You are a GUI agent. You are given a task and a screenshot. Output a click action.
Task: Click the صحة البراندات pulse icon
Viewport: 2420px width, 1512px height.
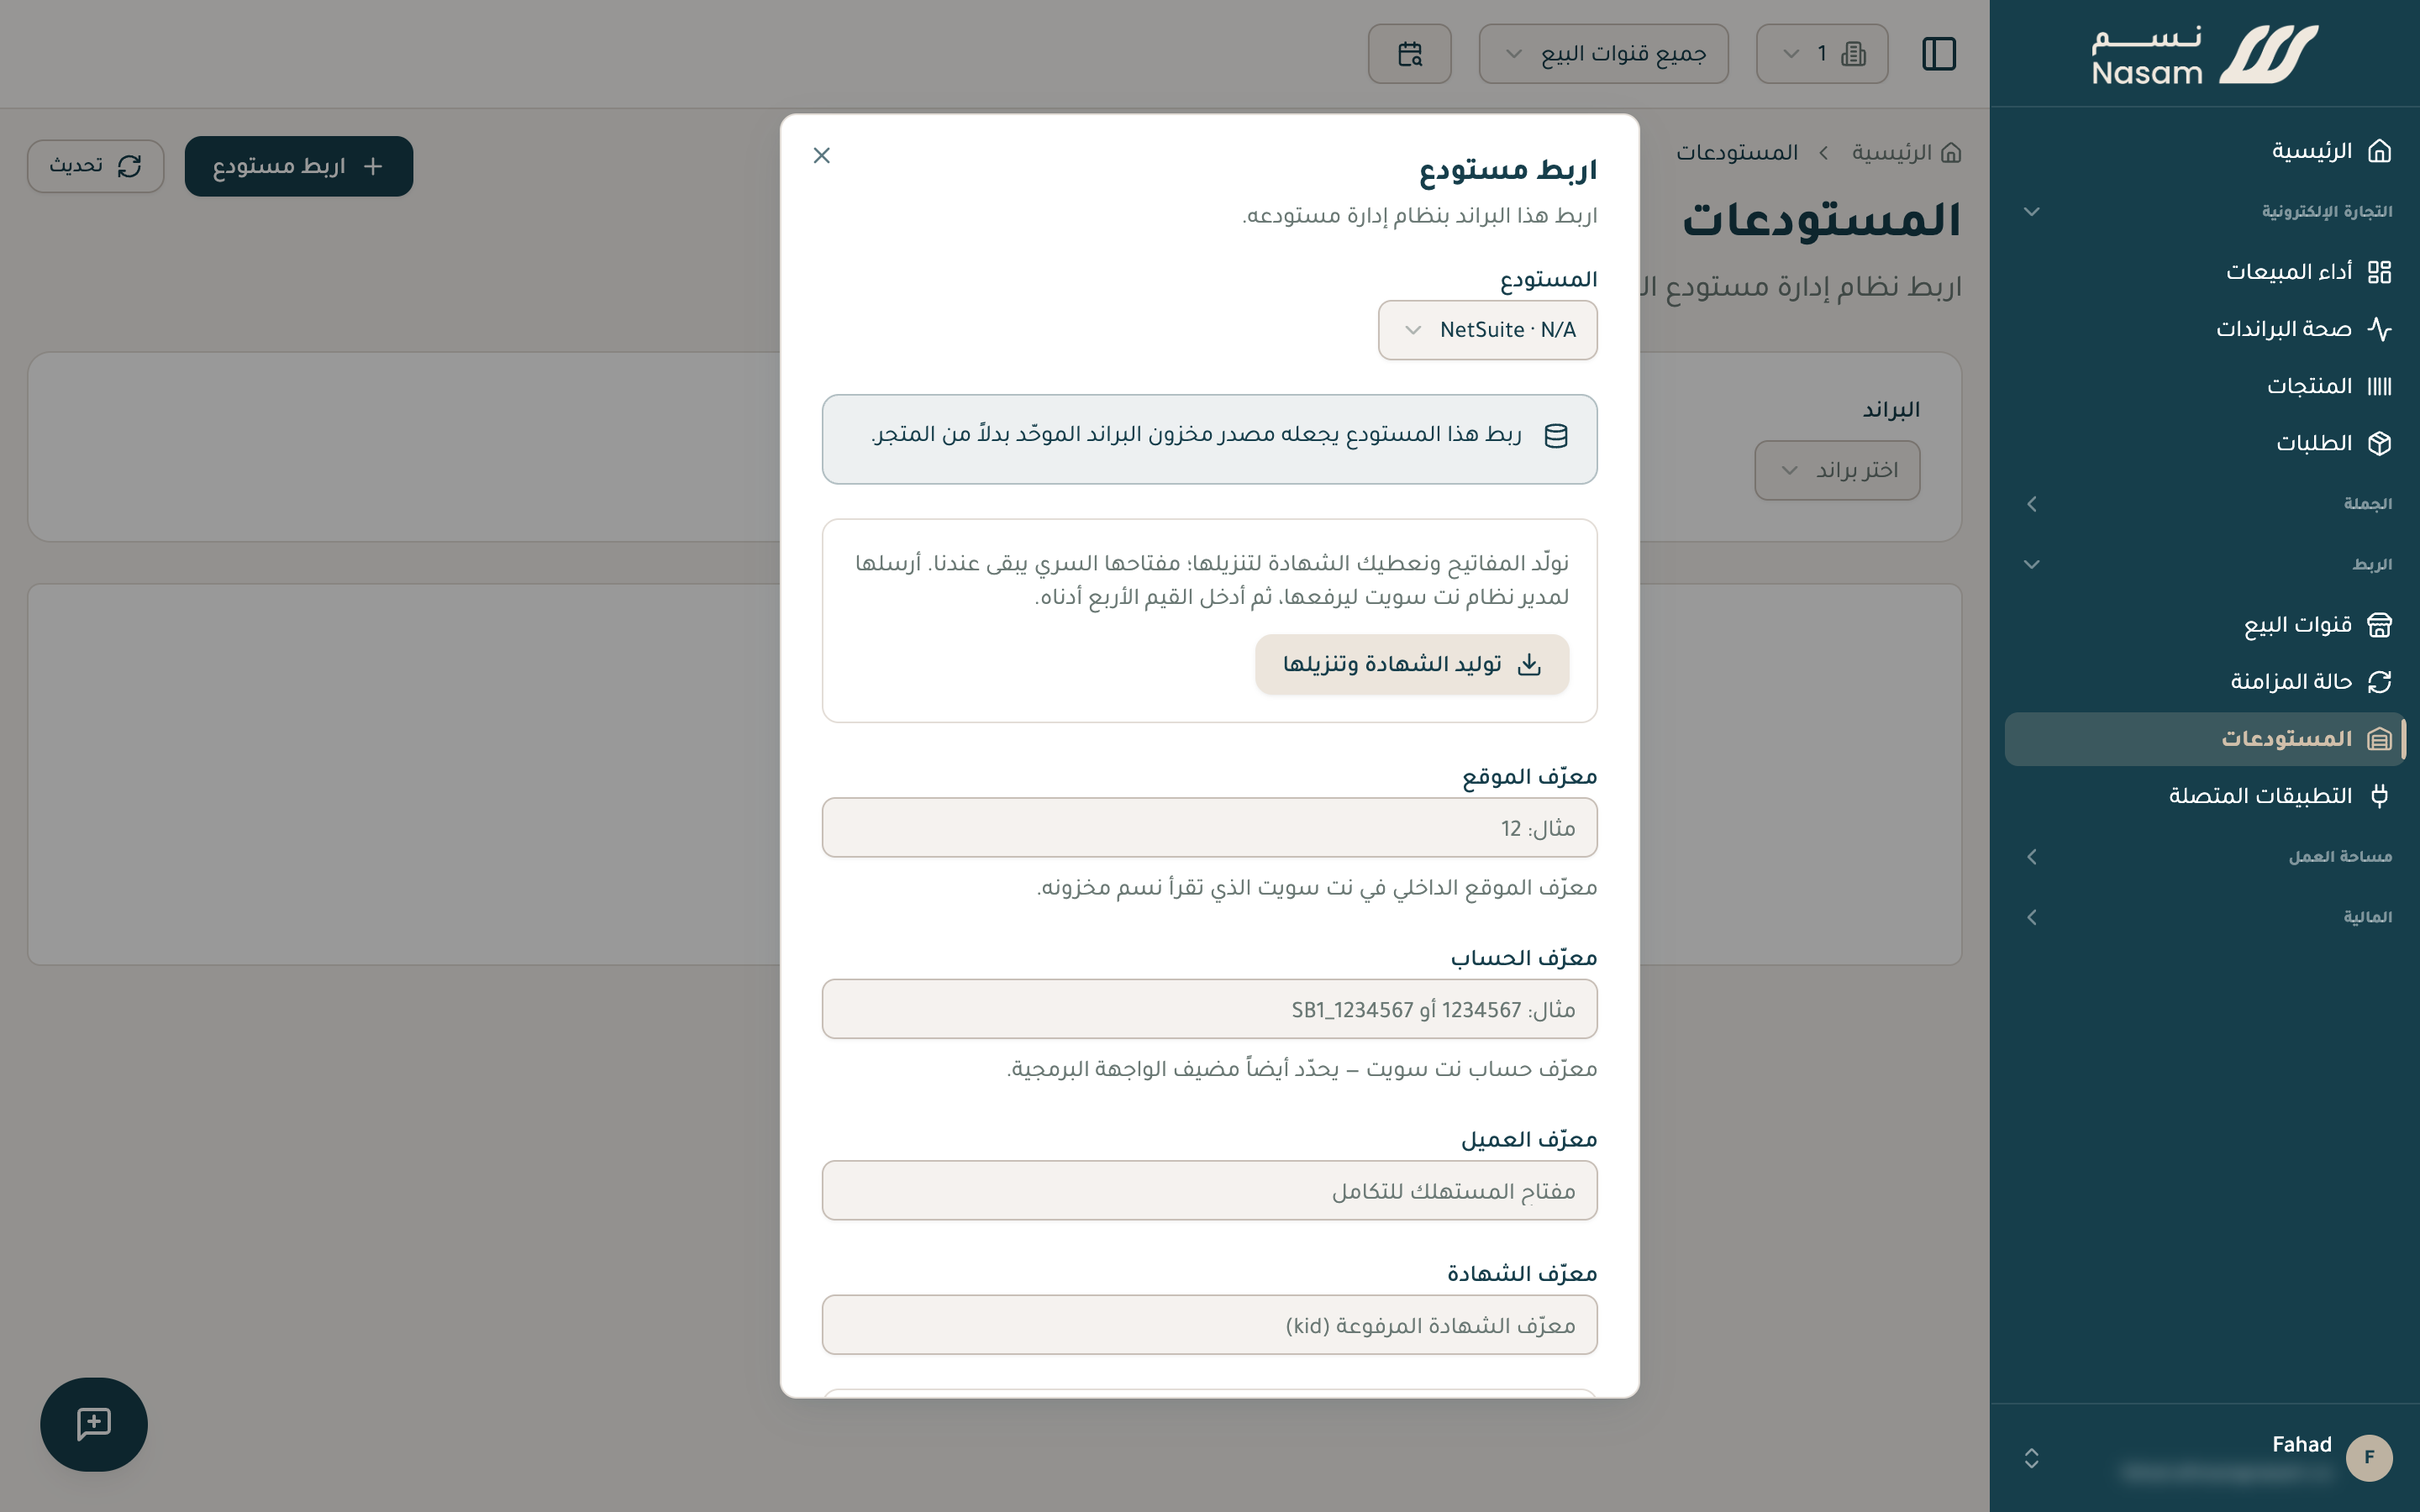2380,329
